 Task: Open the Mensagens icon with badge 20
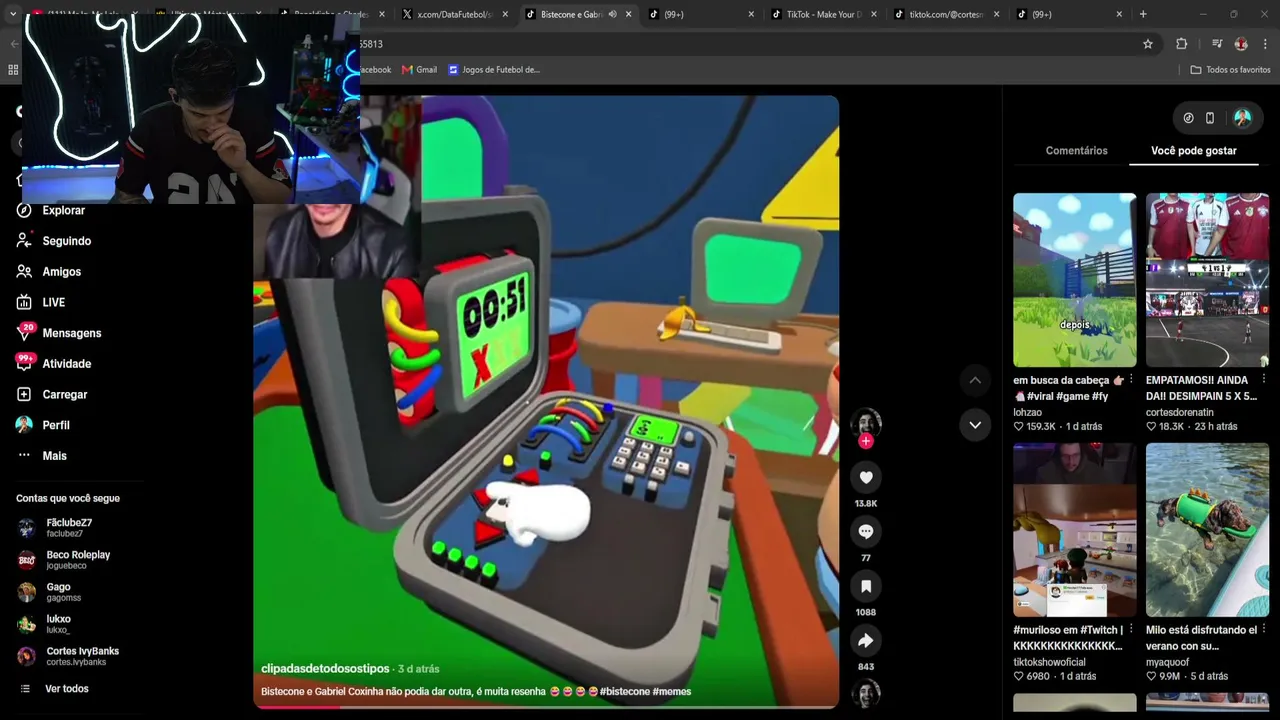point(24,332)
